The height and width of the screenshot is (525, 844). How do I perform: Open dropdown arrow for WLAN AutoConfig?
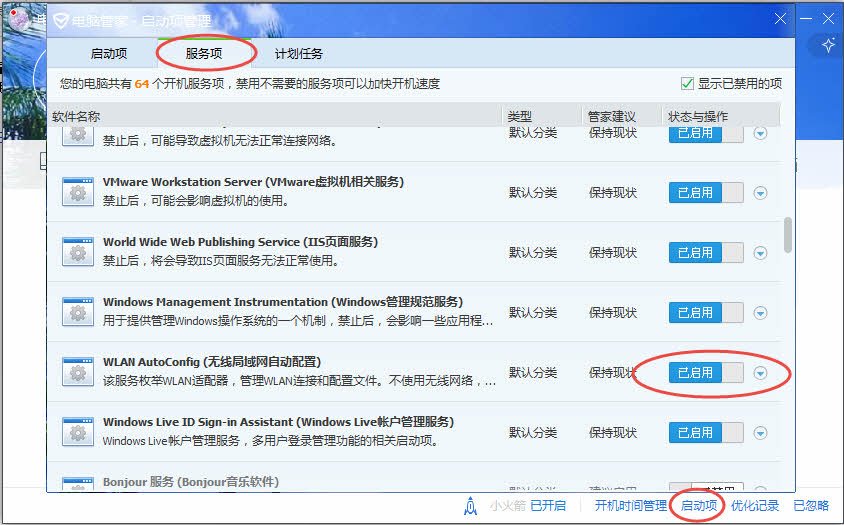point(760,373)
